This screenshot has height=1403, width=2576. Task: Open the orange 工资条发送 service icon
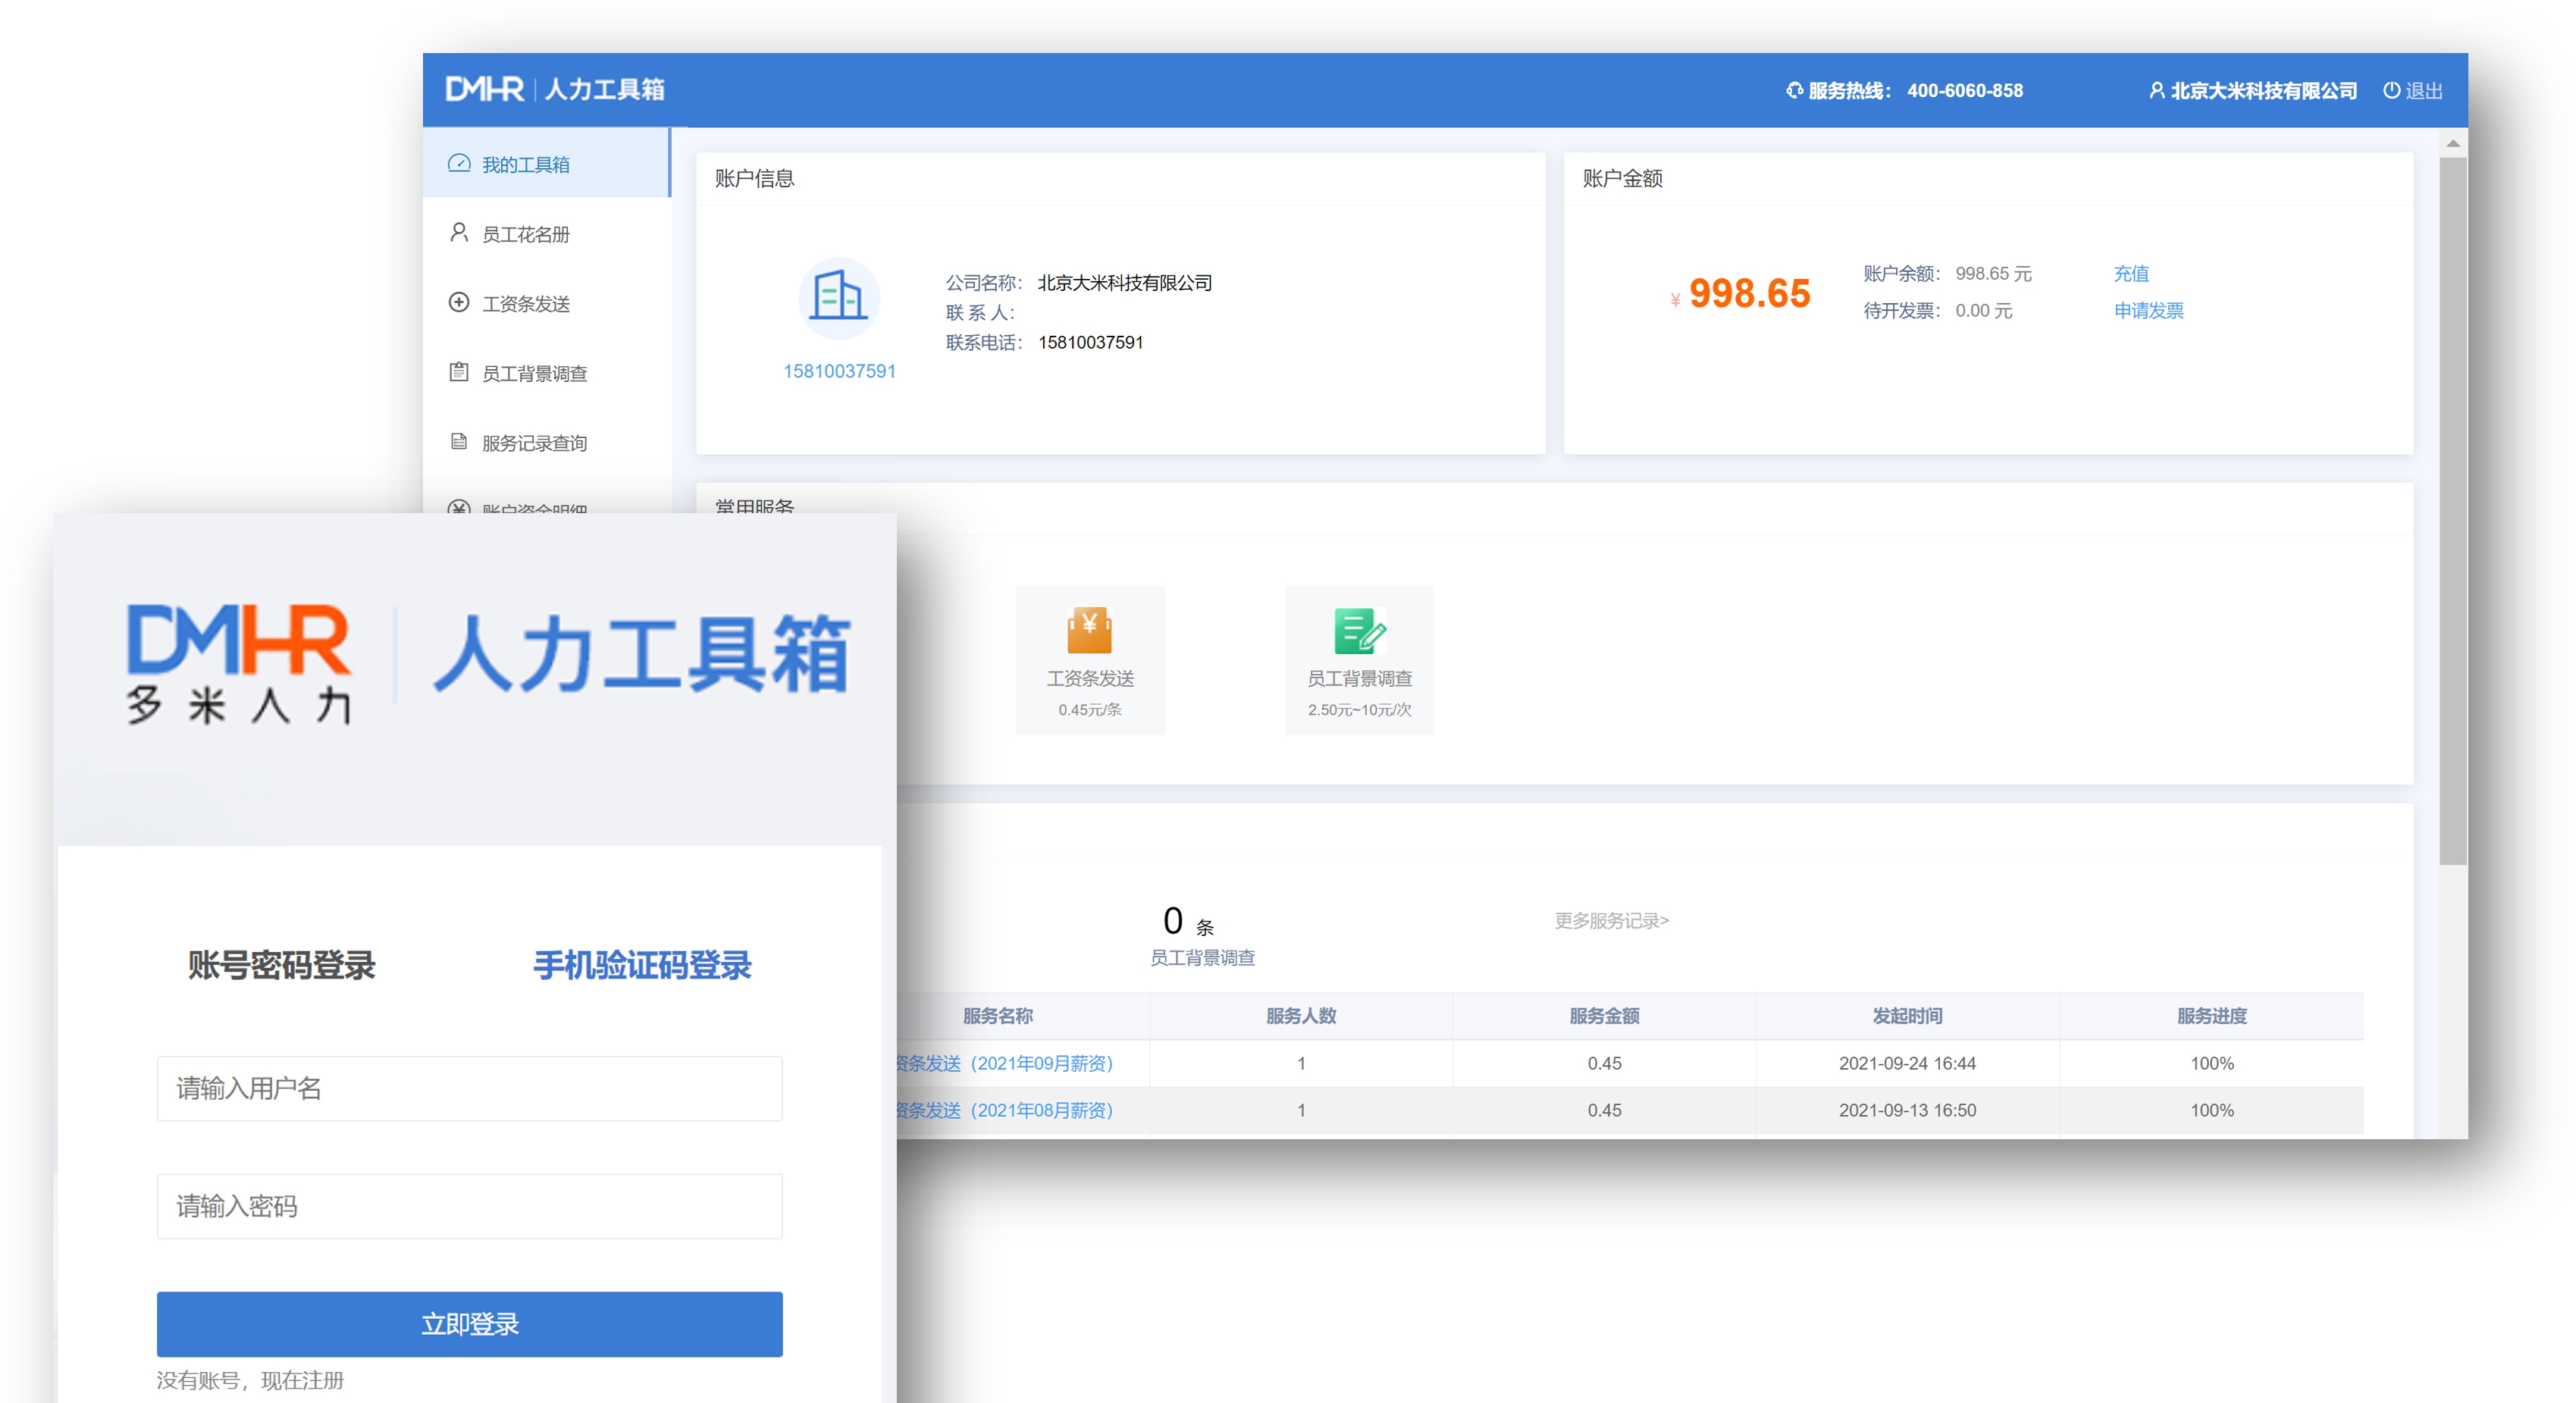coord(1090,630)
